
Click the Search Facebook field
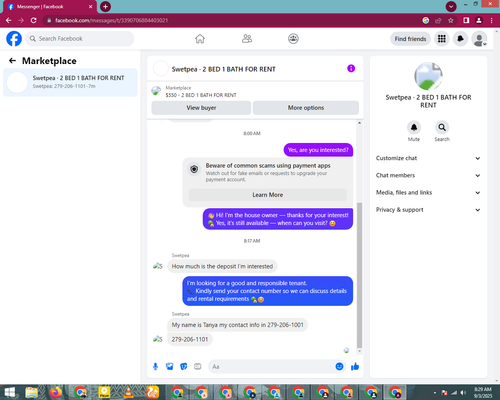[80, 39]
